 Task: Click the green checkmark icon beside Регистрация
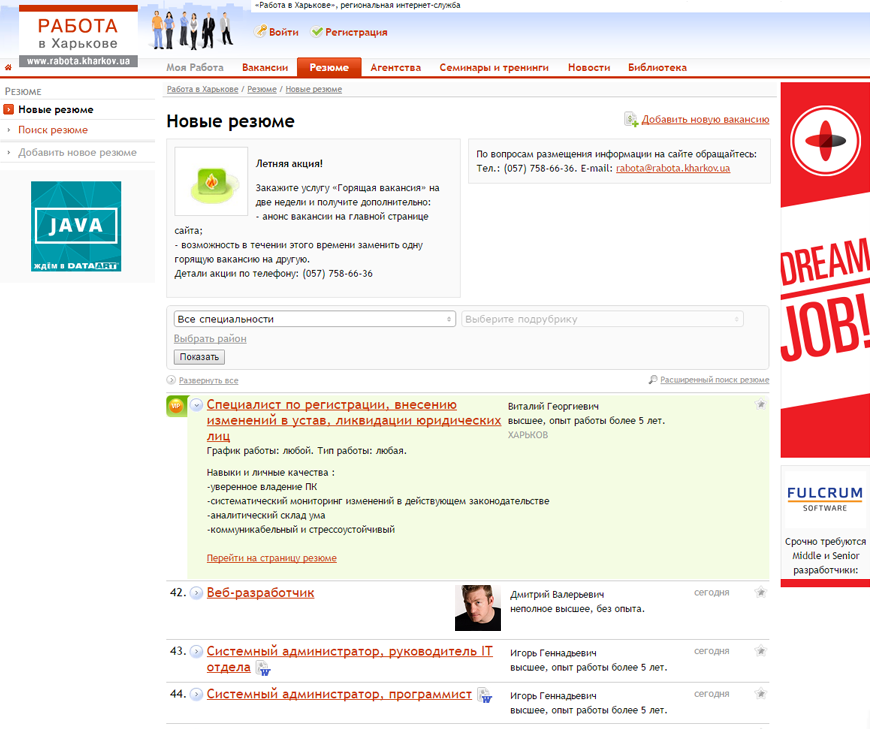click(x=317, y=32)
